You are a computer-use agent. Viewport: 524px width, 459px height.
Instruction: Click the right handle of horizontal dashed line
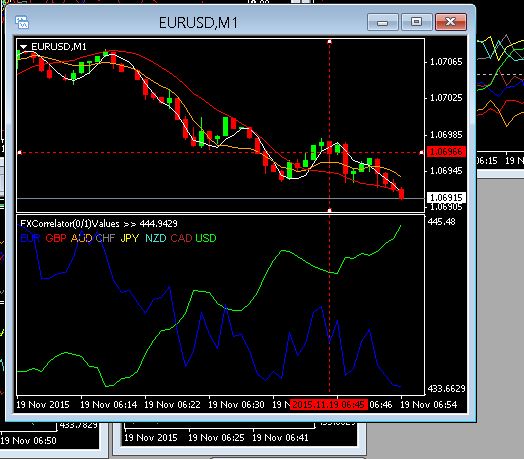[x=421, y=152]
